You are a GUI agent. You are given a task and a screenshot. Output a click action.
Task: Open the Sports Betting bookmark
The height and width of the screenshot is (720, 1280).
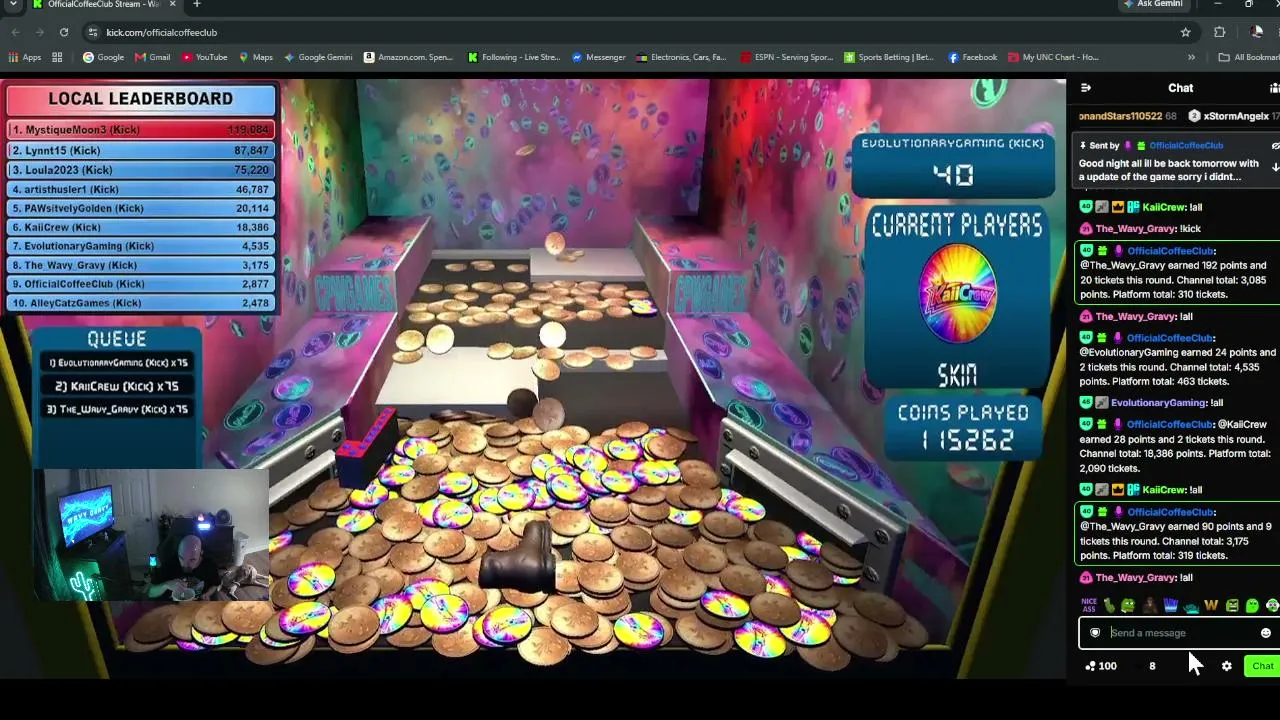pos(888,57)
